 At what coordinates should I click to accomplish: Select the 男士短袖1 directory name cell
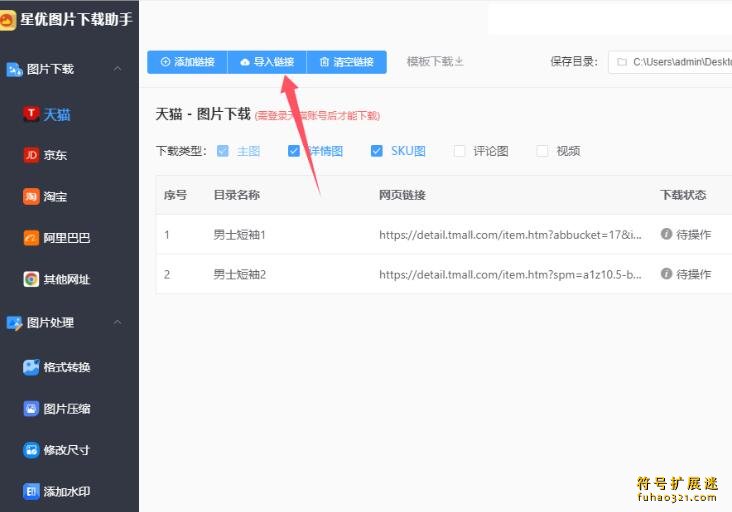[239, 234]
